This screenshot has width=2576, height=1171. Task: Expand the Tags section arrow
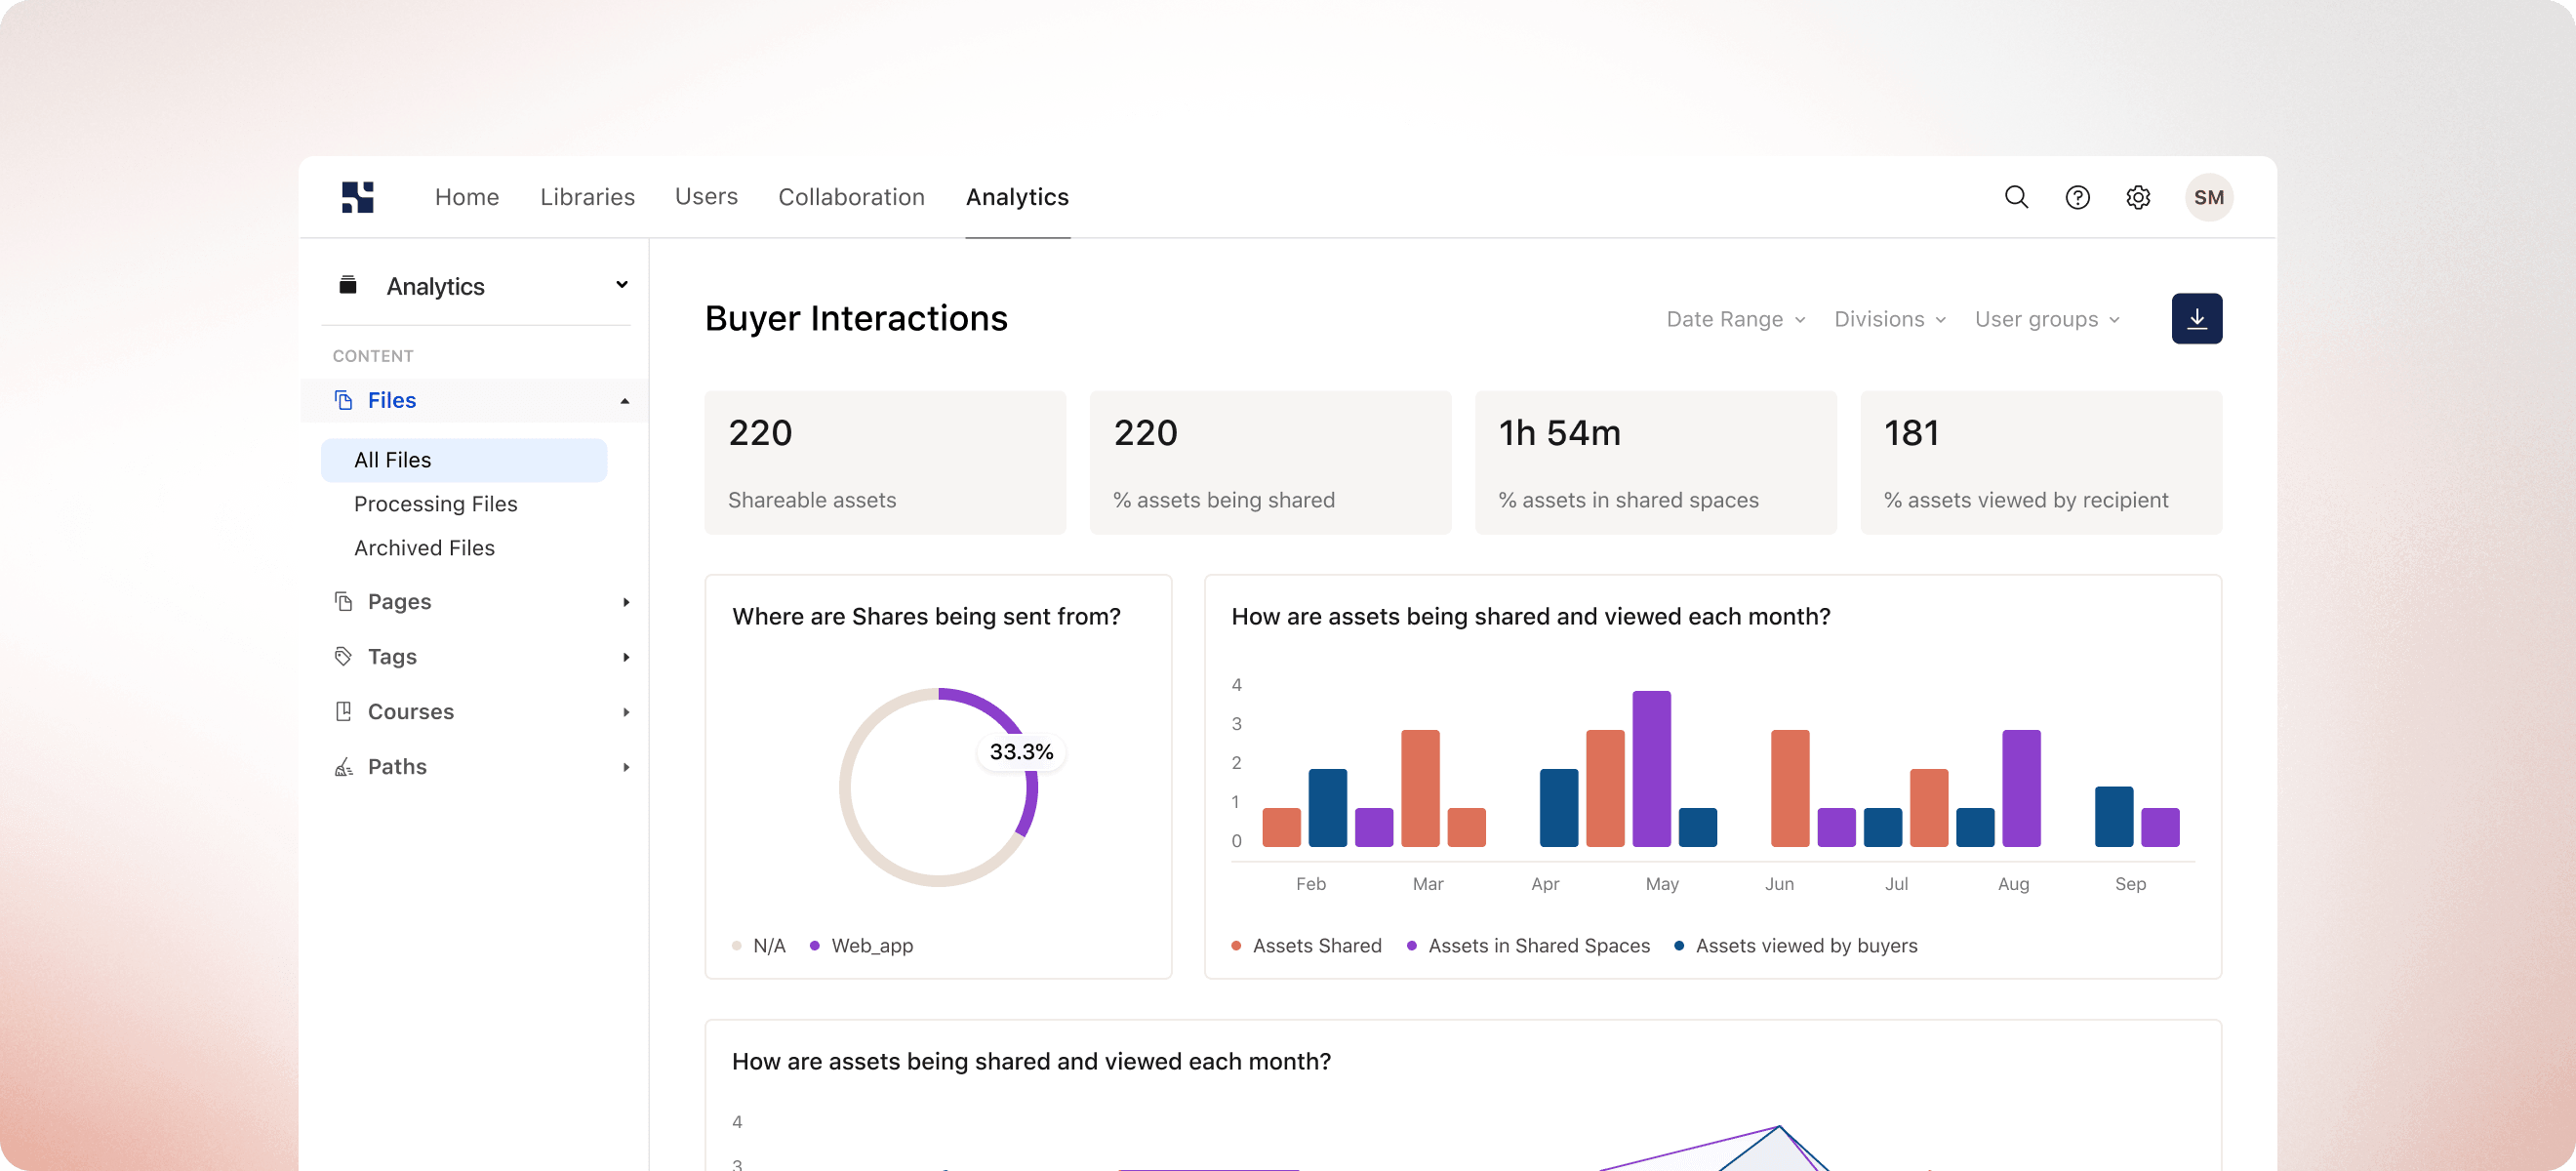626,657
